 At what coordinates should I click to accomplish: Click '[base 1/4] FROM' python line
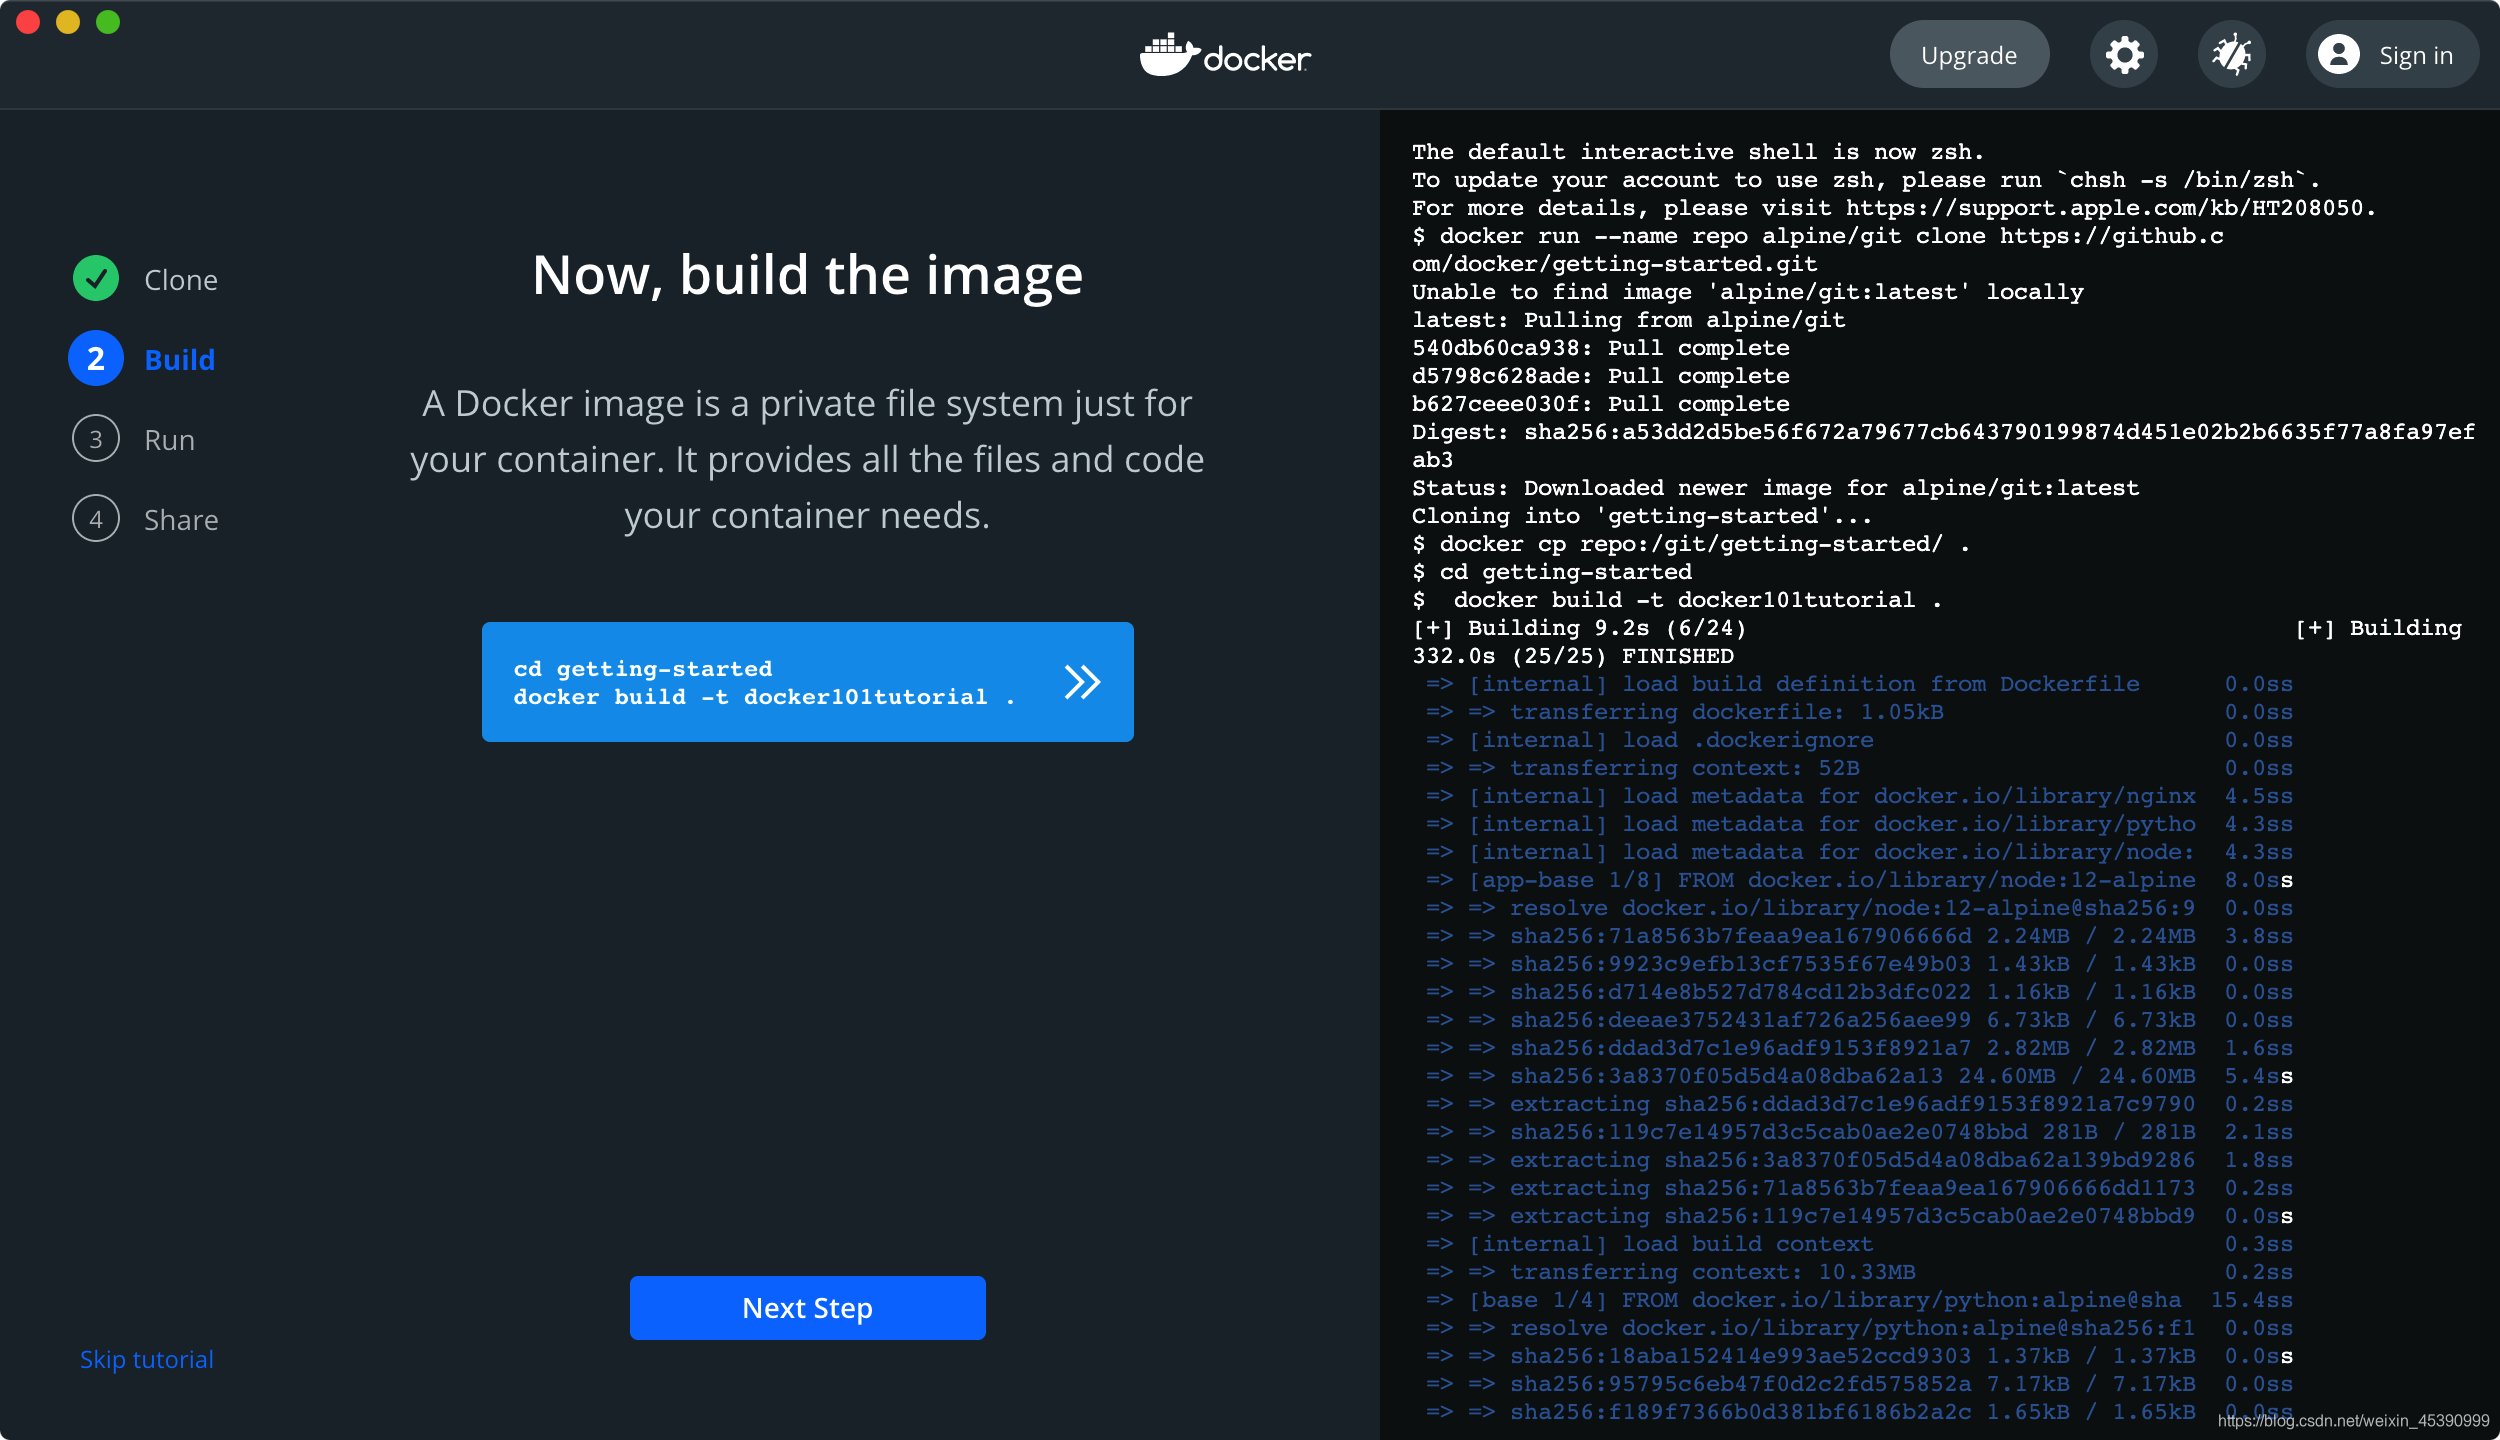[x=1858, y=1300]
